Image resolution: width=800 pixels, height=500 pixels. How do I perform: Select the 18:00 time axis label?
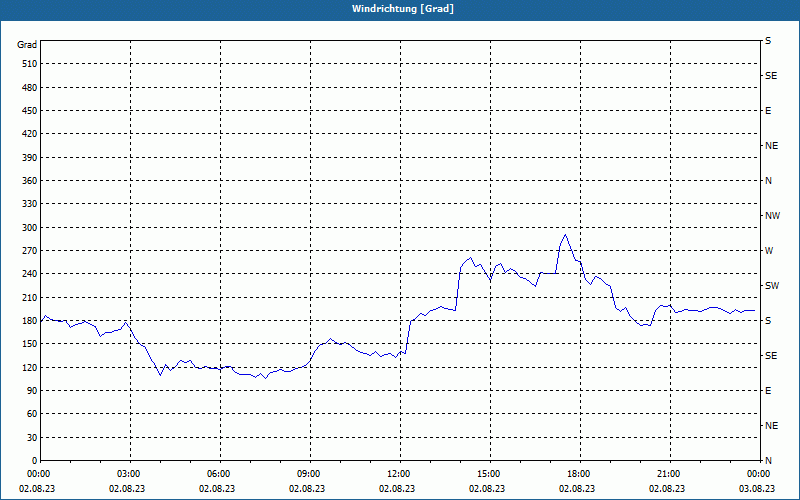coord(579,474)
